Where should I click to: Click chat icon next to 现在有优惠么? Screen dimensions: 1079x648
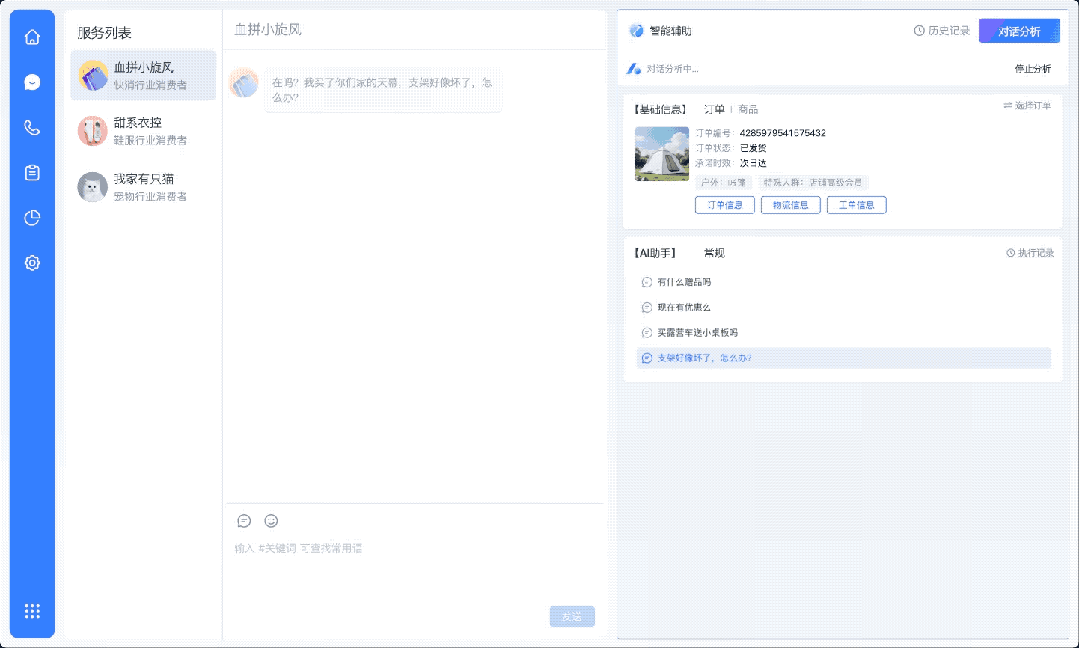coord(647,307)
